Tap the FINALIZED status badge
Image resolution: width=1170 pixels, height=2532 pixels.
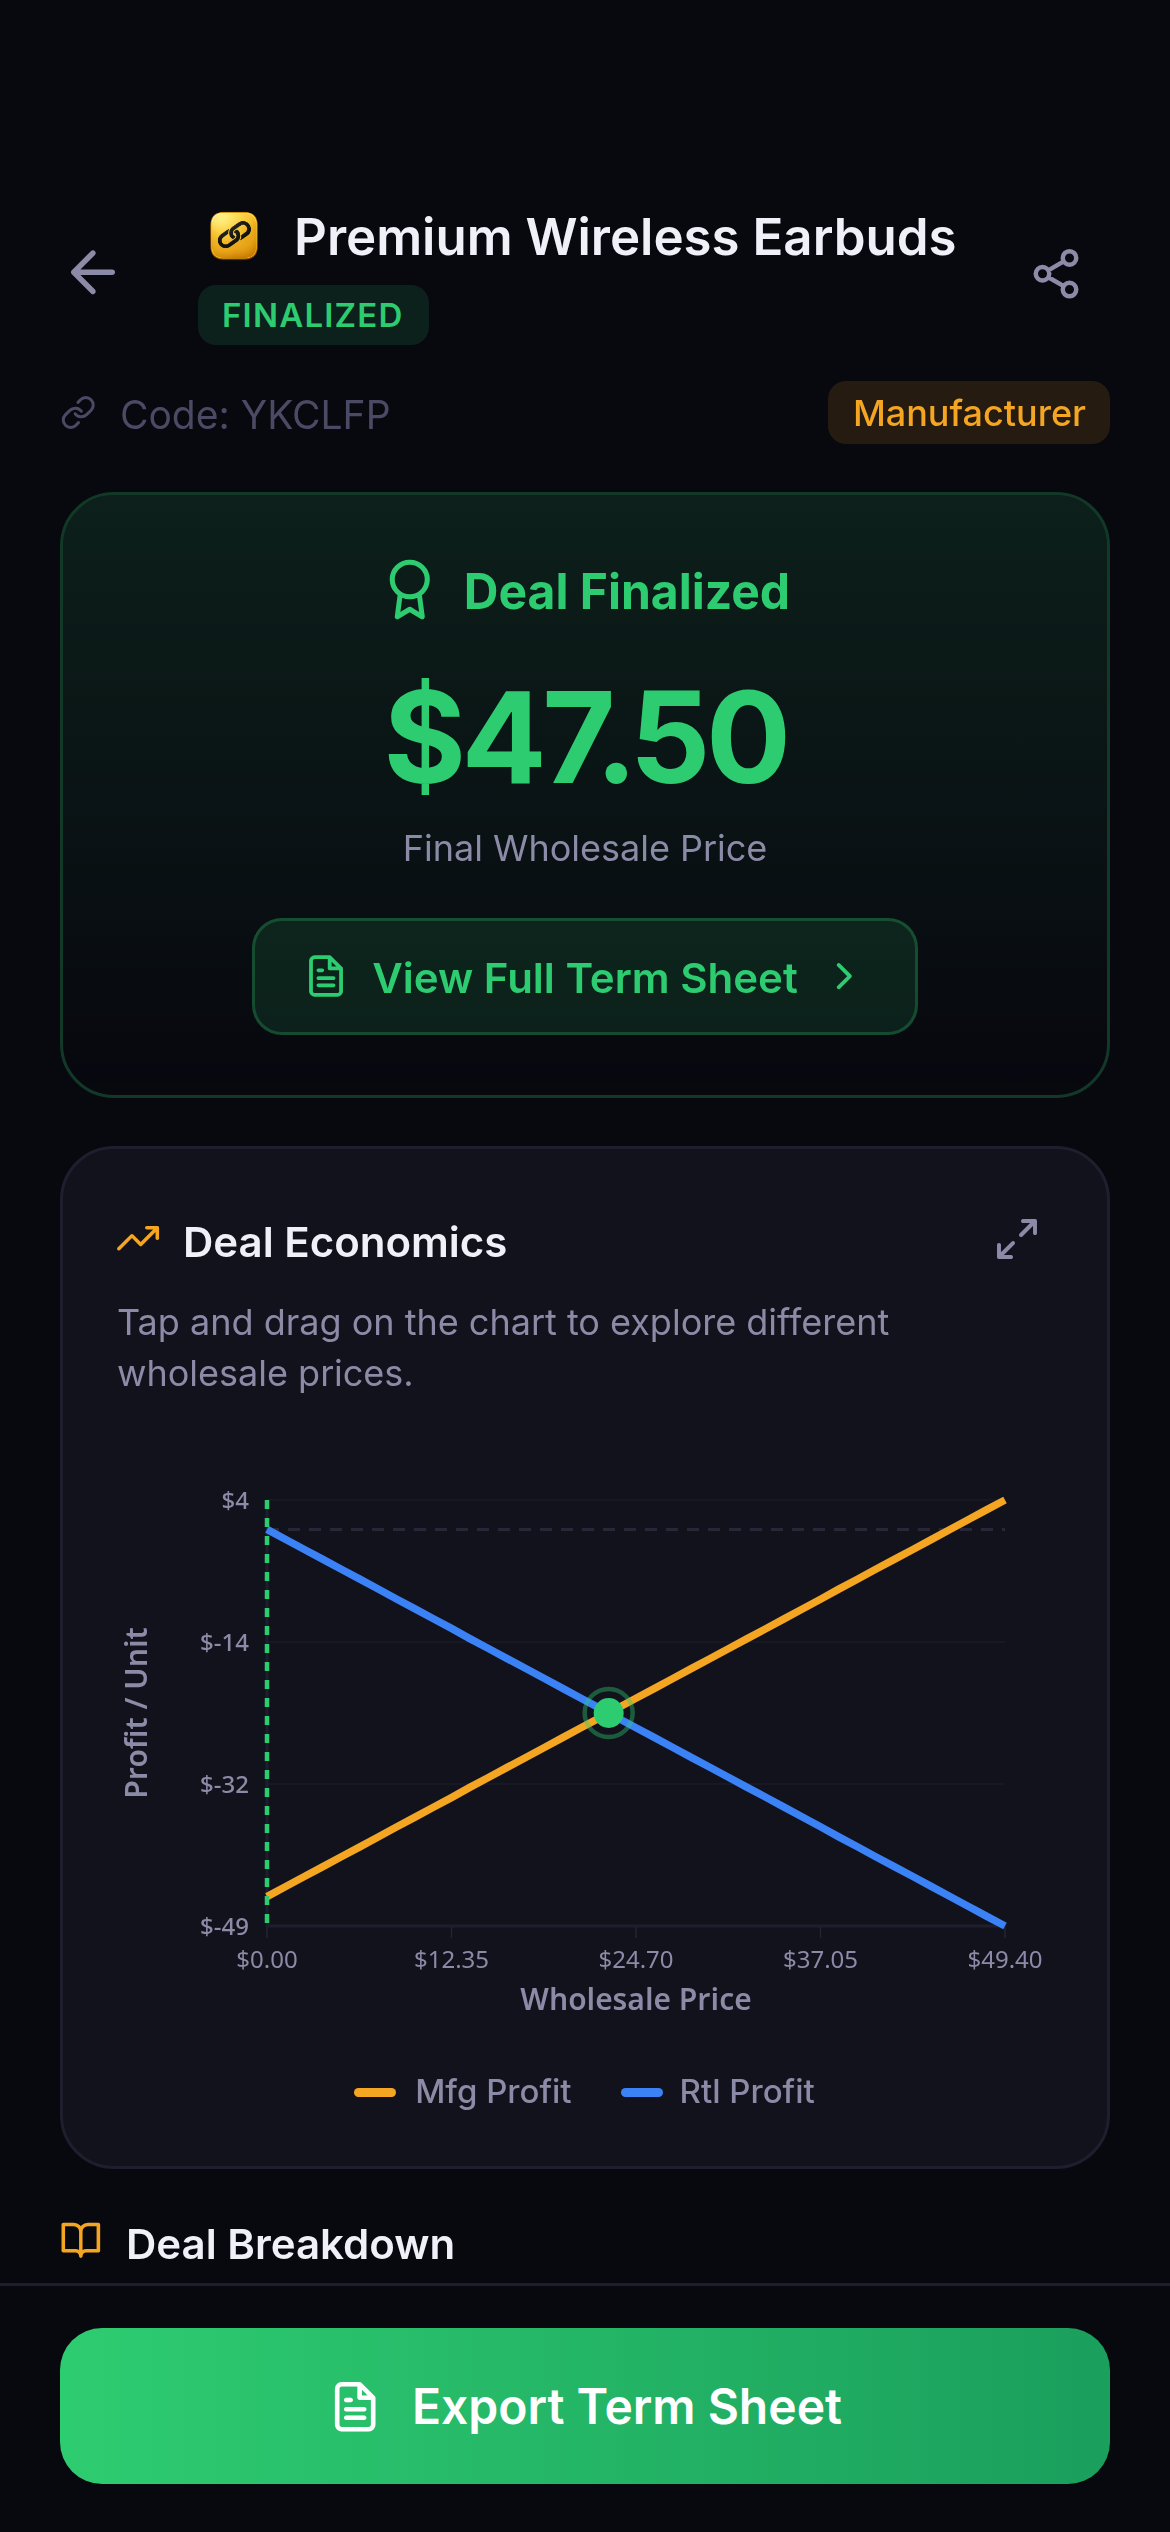(x=312, y=316)
